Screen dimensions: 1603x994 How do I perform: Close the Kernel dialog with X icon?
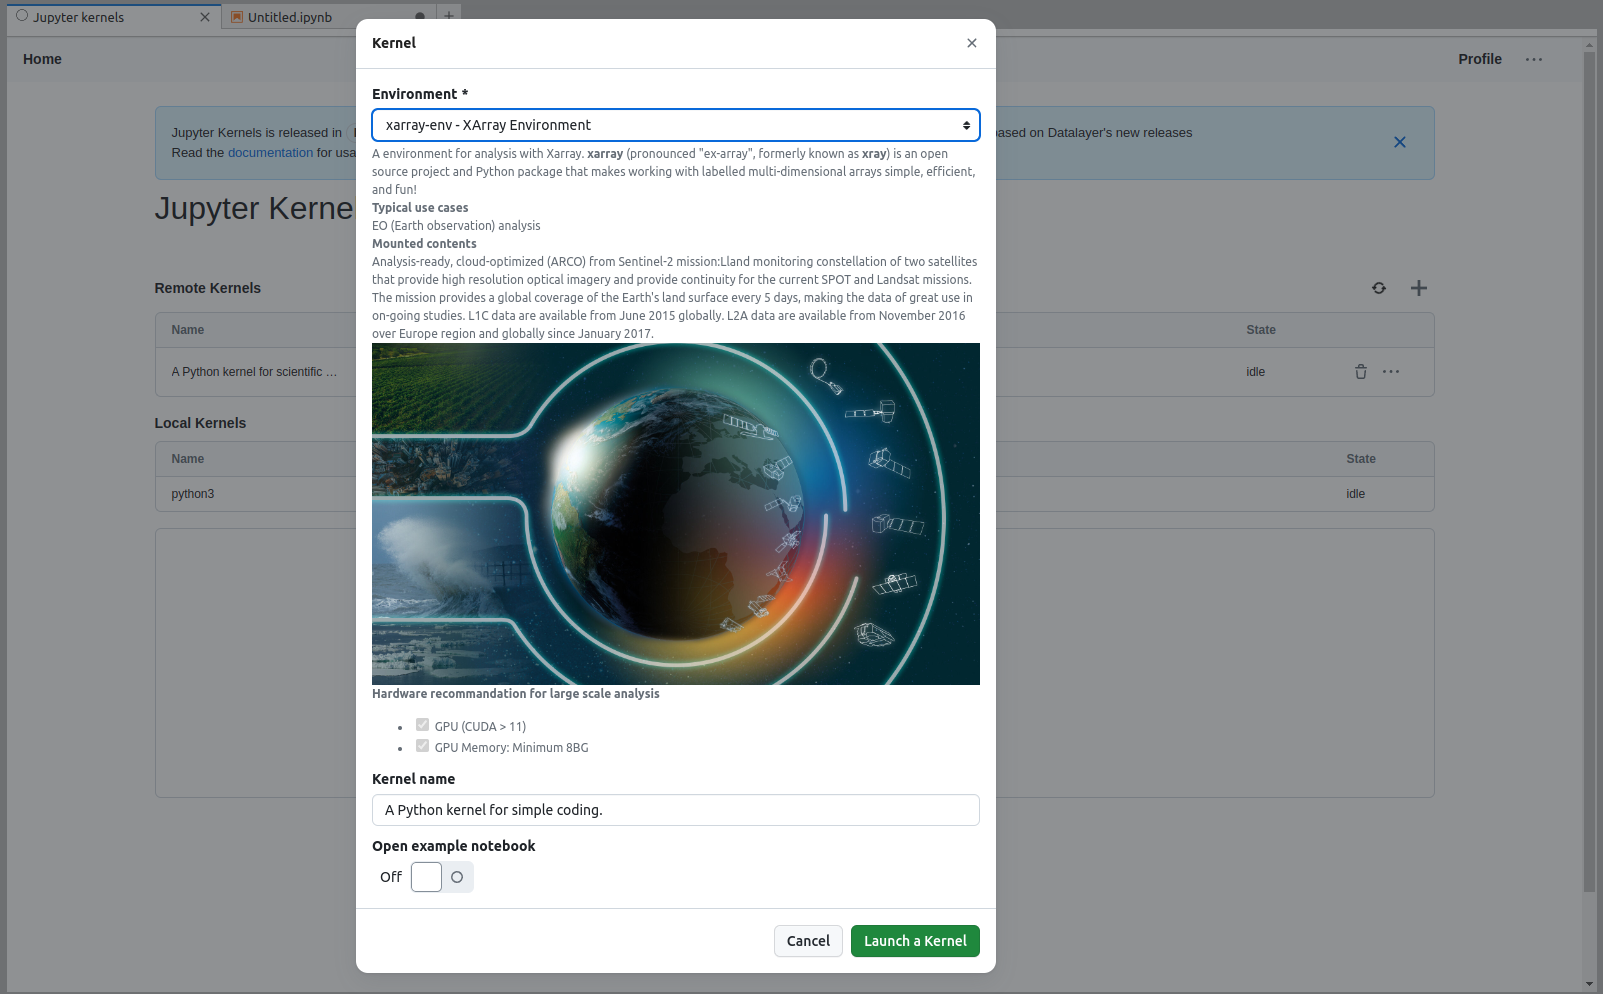click(972, 43)
